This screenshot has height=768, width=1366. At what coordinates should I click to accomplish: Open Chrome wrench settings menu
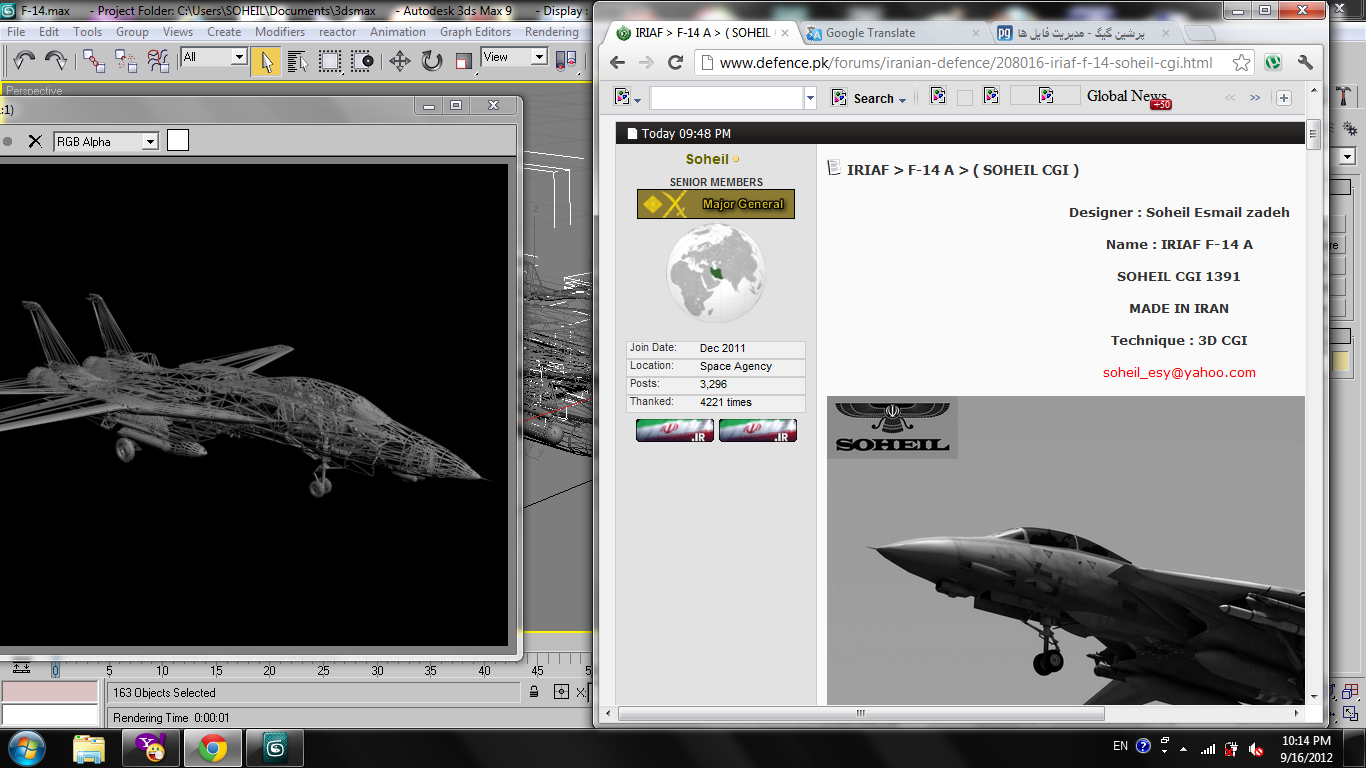click(1305, 62)
